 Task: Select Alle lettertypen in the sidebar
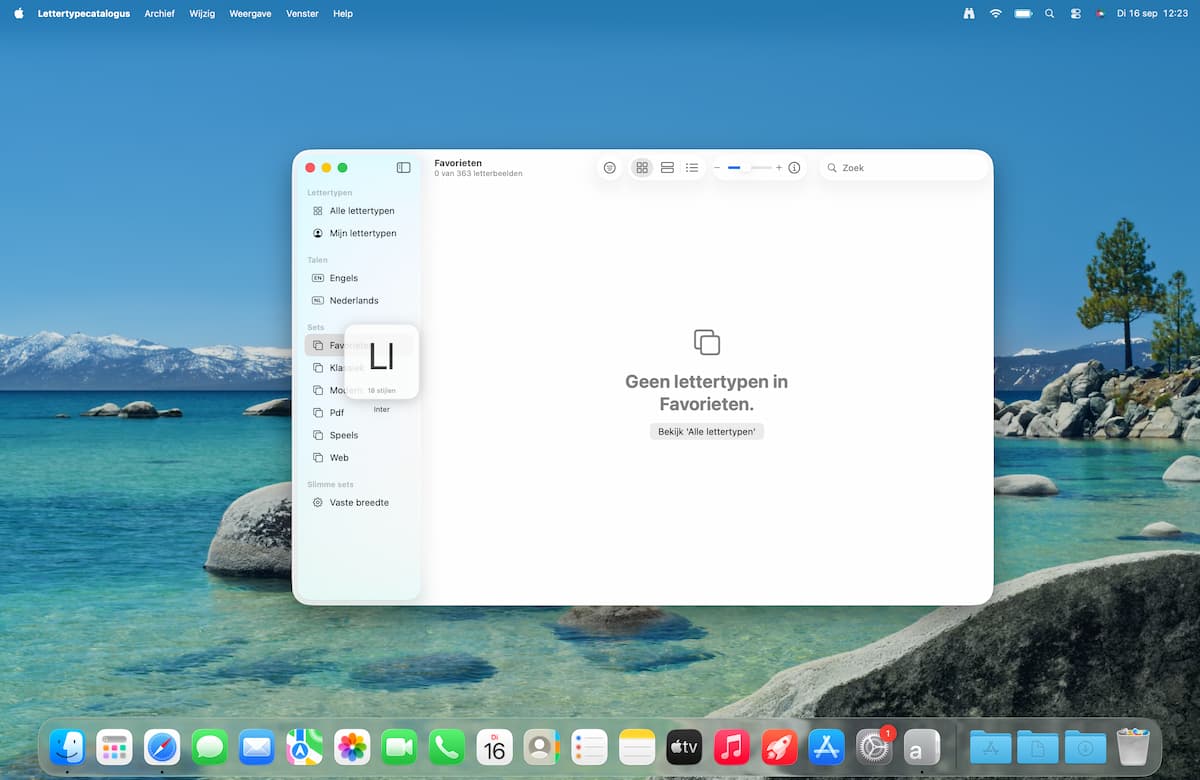pos(362,211)
